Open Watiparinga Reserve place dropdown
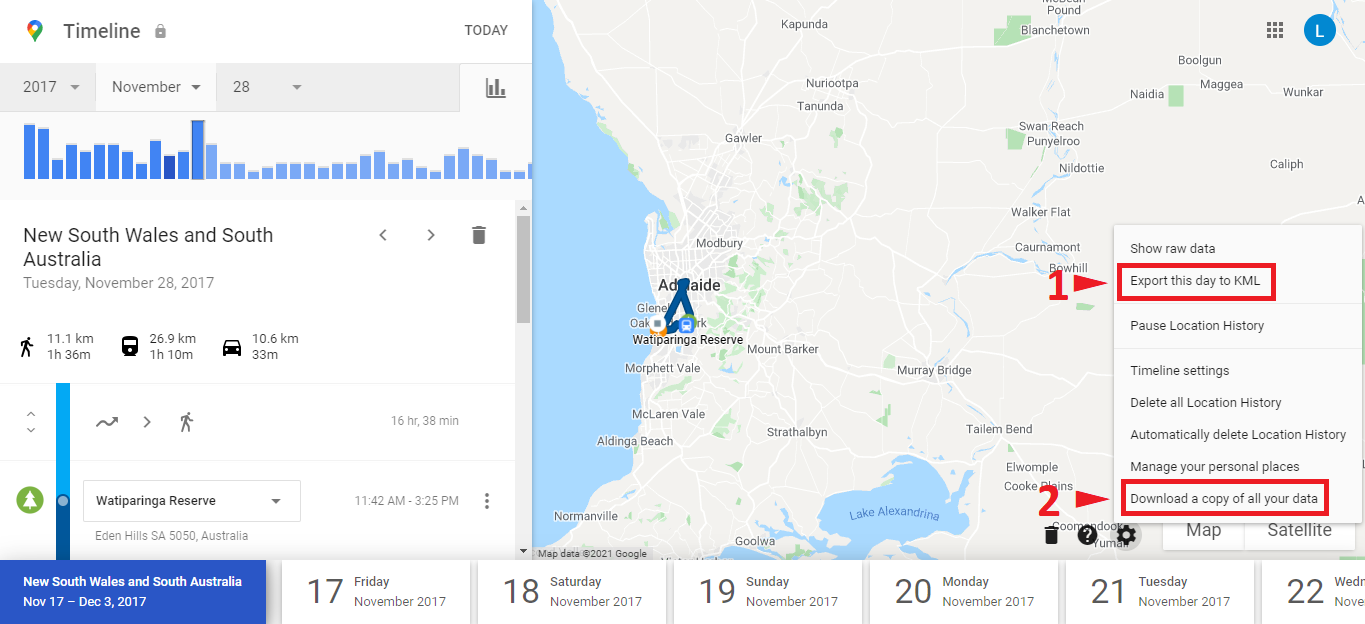This screenshot has height=624, width=1365. [192, 501]
